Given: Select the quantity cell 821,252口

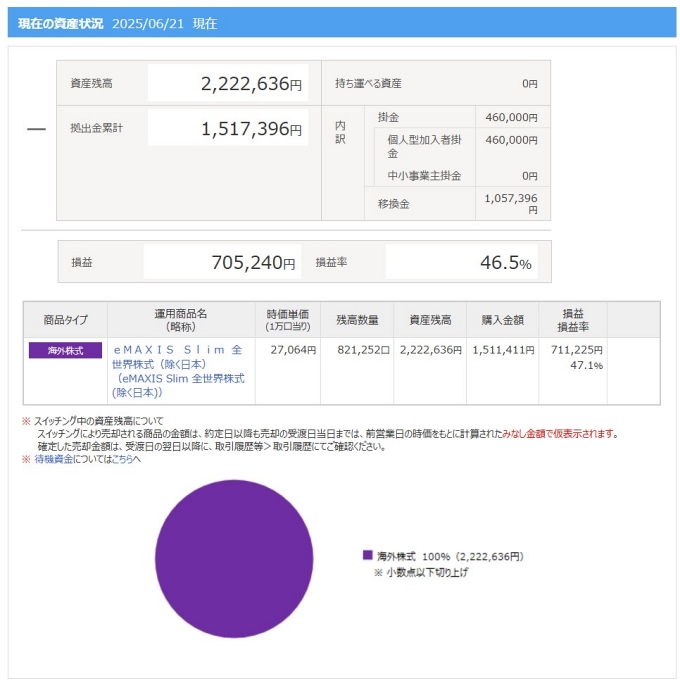Looking at the screenshot, I should [363, 350].
